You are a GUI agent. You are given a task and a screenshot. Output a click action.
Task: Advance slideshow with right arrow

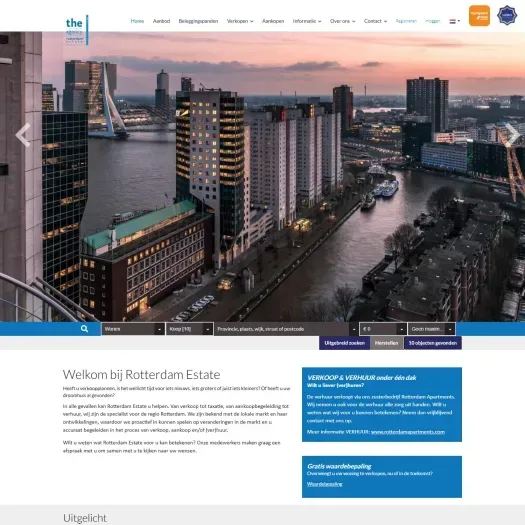pyautogui.click(x=512, y=135)
